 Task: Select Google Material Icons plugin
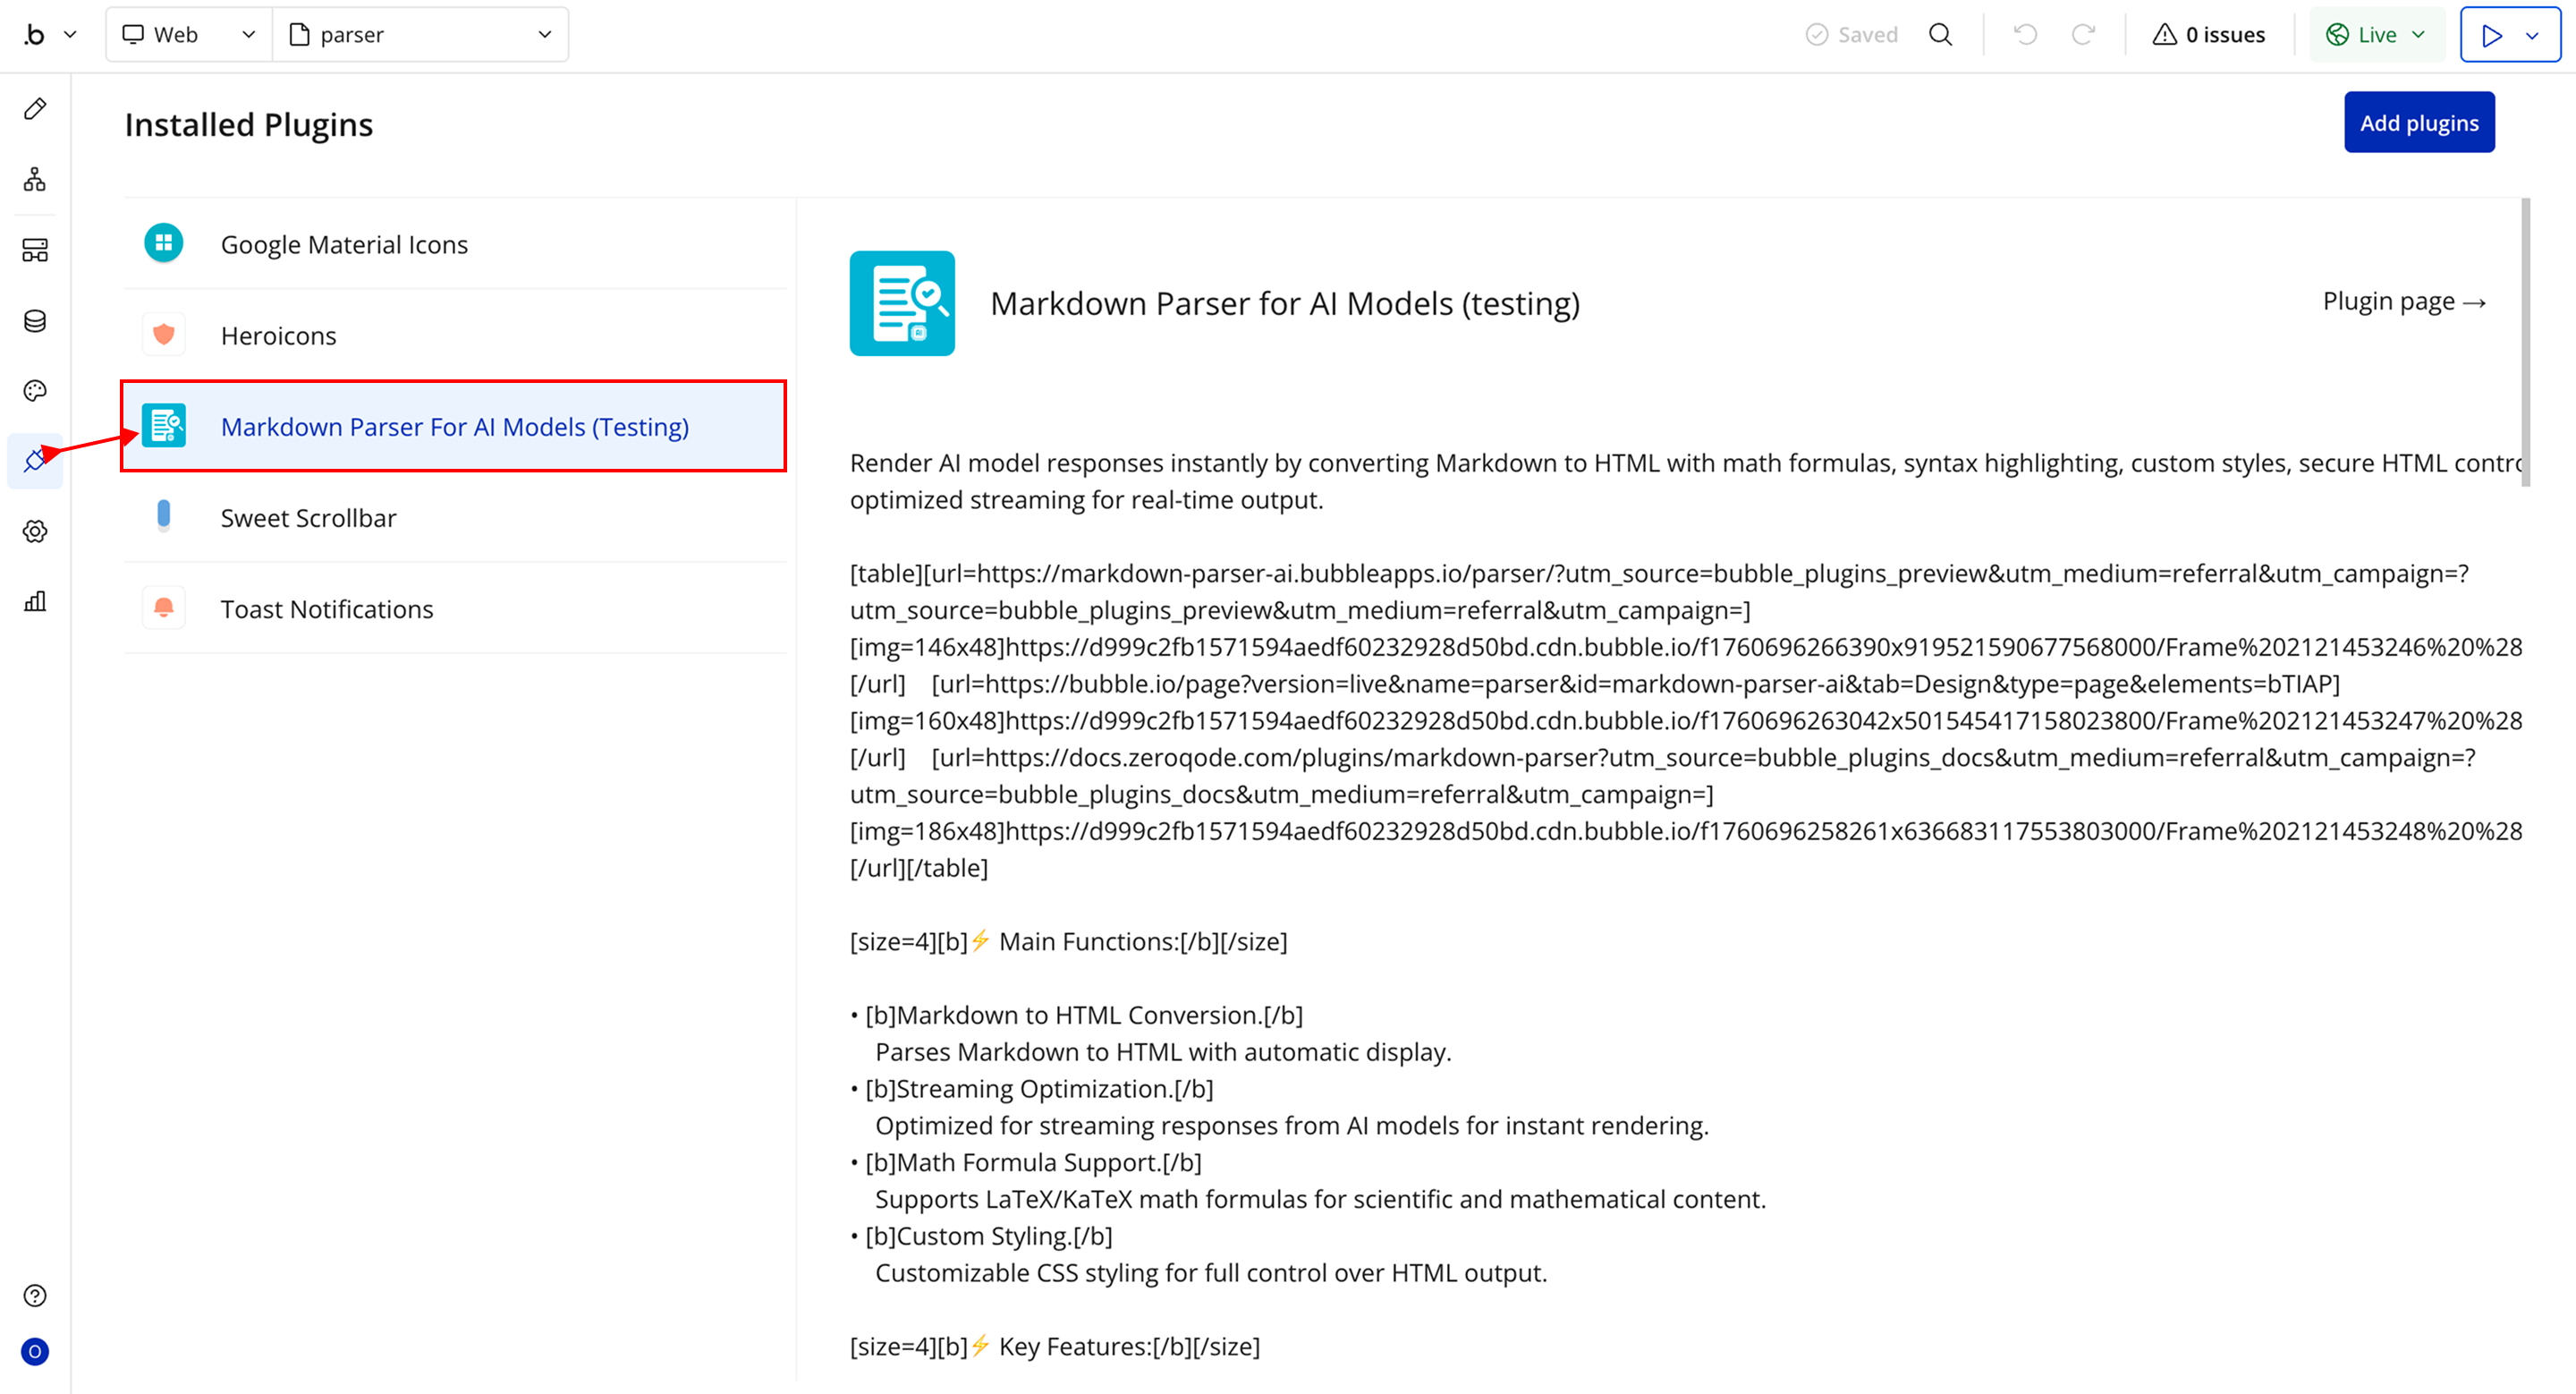click(343, 245)
